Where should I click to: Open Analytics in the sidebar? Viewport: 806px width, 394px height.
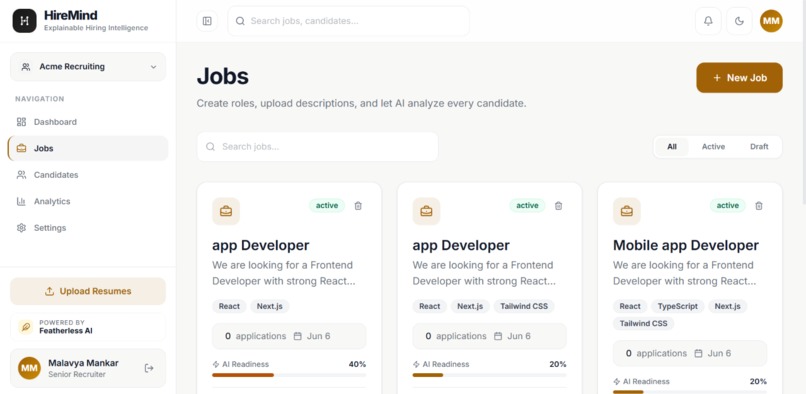coord(88,201)
